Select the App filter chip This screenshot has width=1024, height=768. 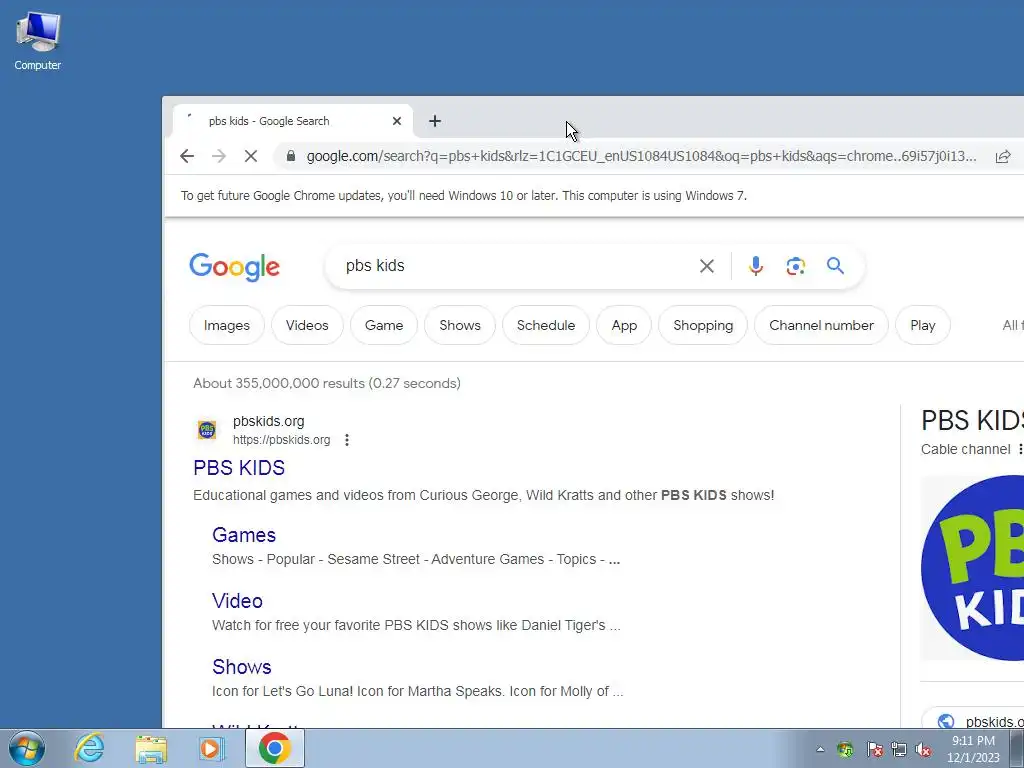tap(624, 325)
